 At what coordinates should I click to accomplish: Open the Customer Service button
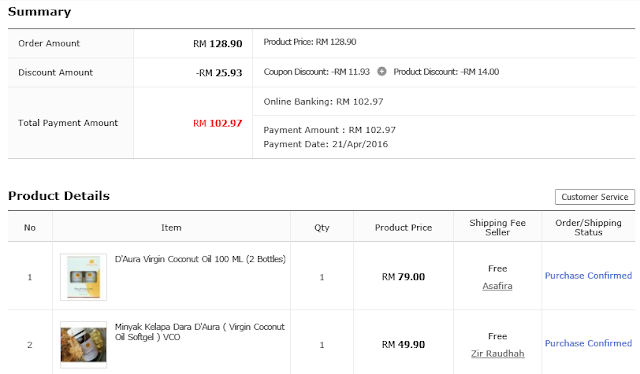click(595, 197)
